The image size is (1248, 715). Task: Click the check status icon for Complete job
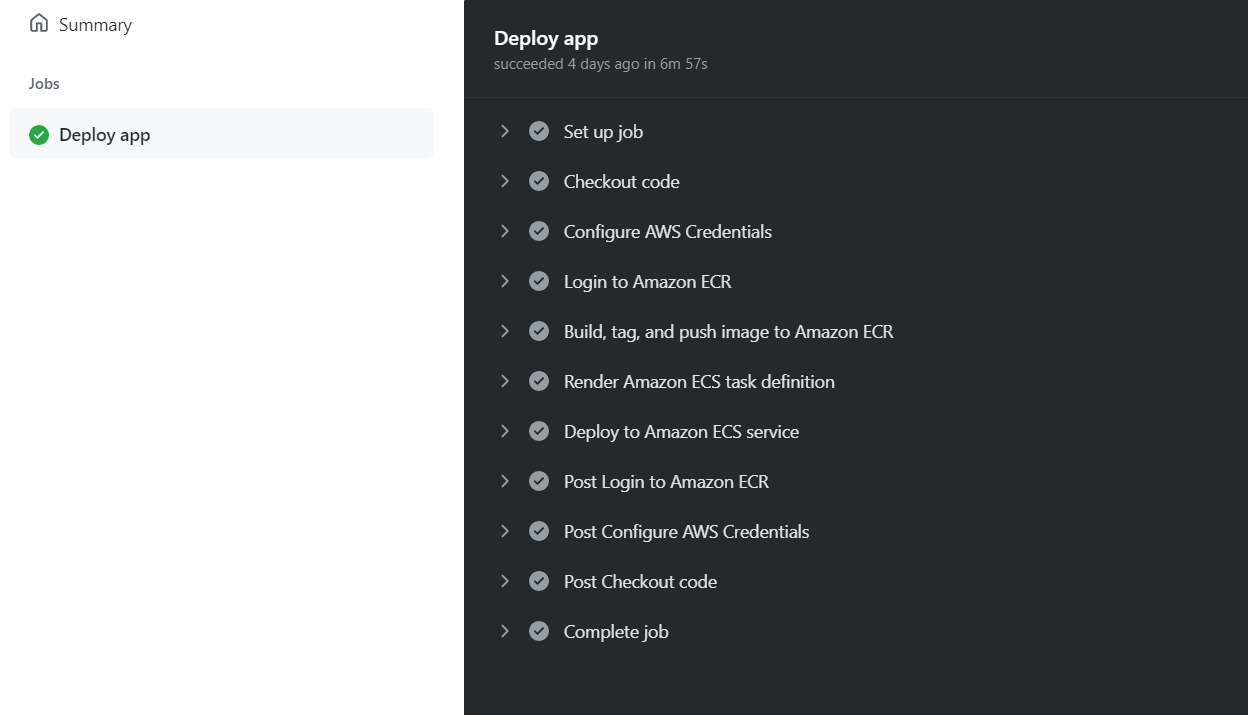[539, 631]
